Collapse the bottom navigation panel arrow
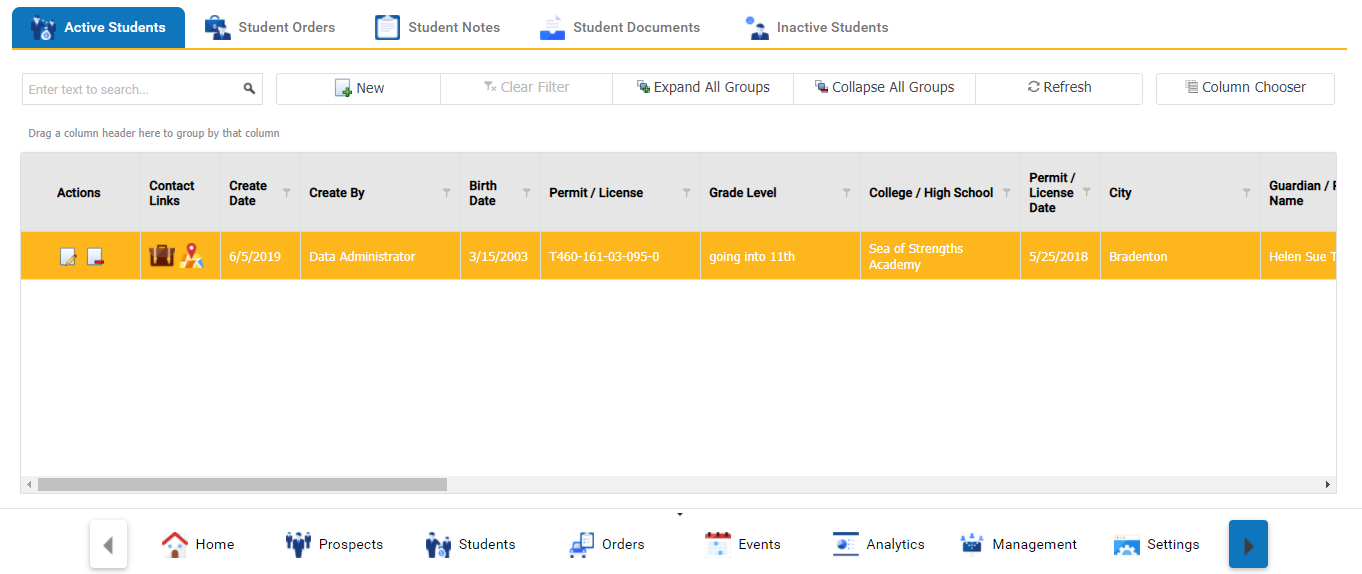The width and height of the screenshot is (1362, 574). pyautogui.click(x=680, y=514)
